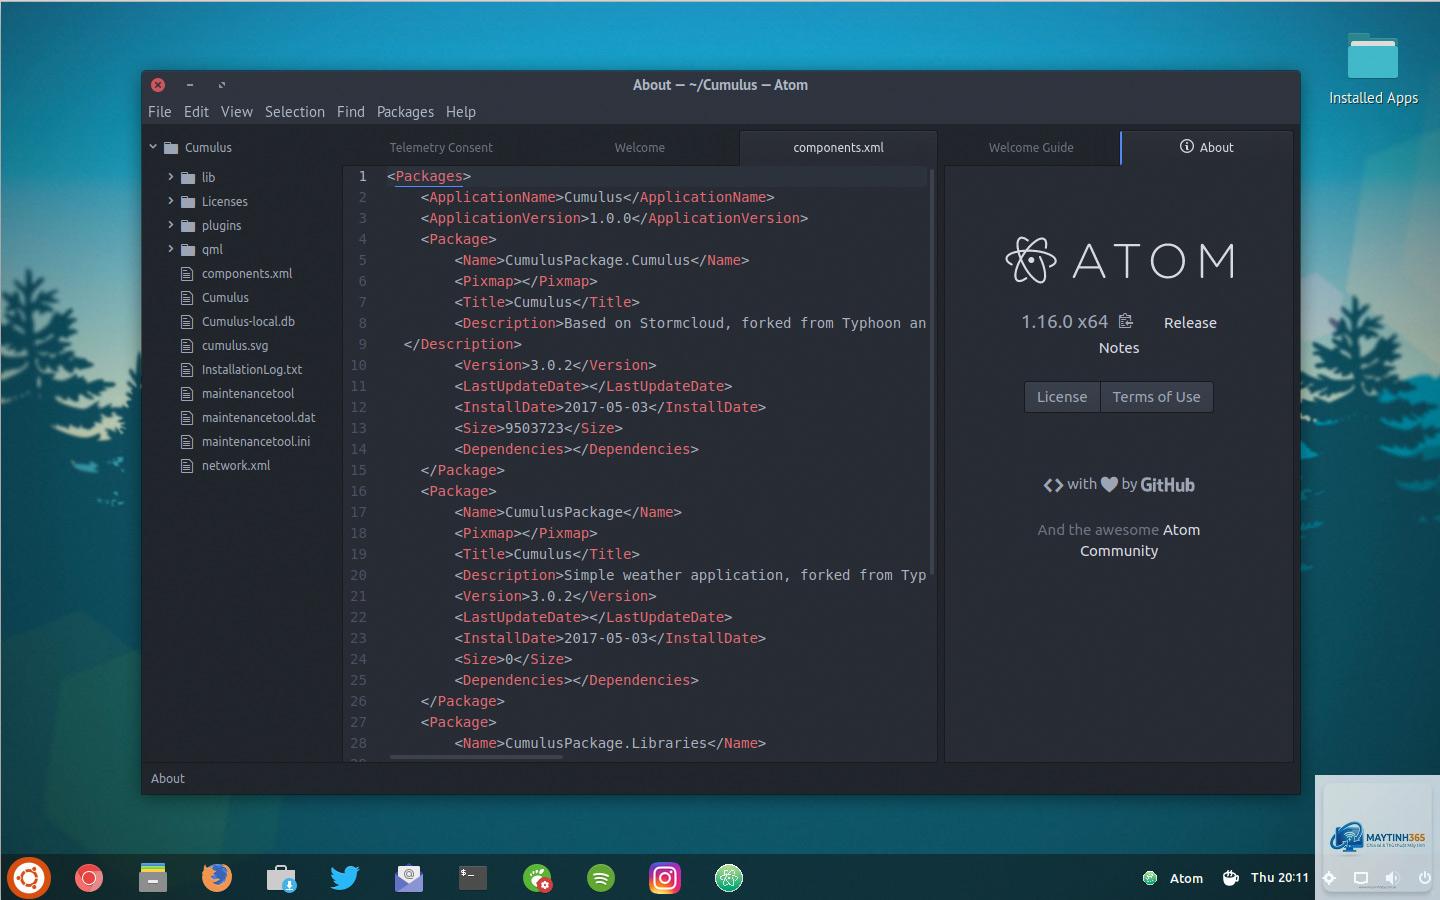Launch Firefox from the dock
The width and height of the screenshot is (1440, 900).
click(216, 878)
